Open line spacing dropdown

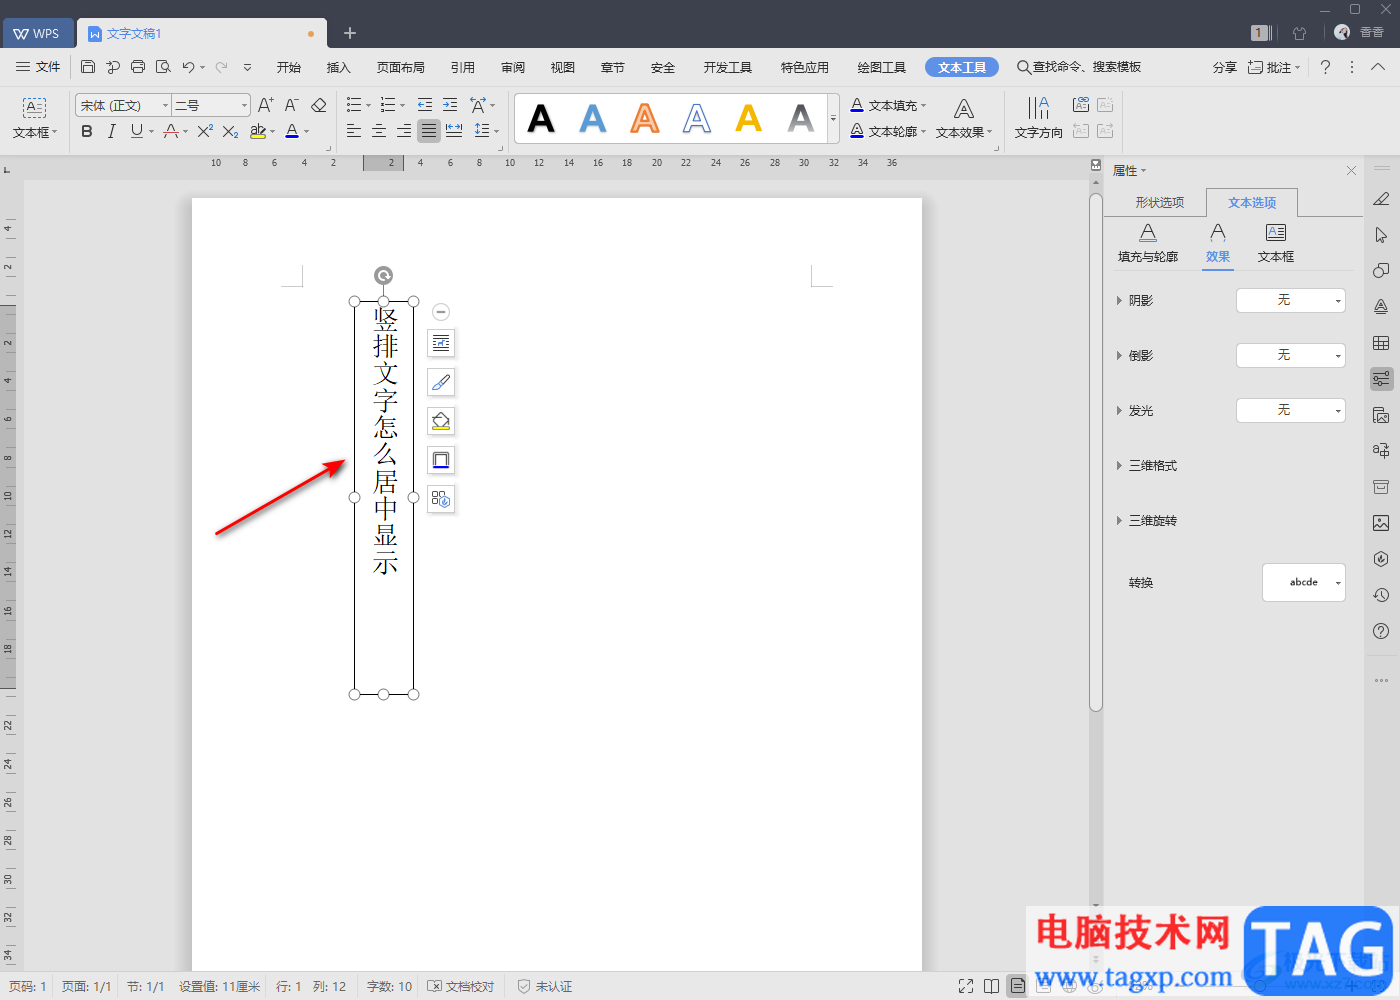(487, 131)
